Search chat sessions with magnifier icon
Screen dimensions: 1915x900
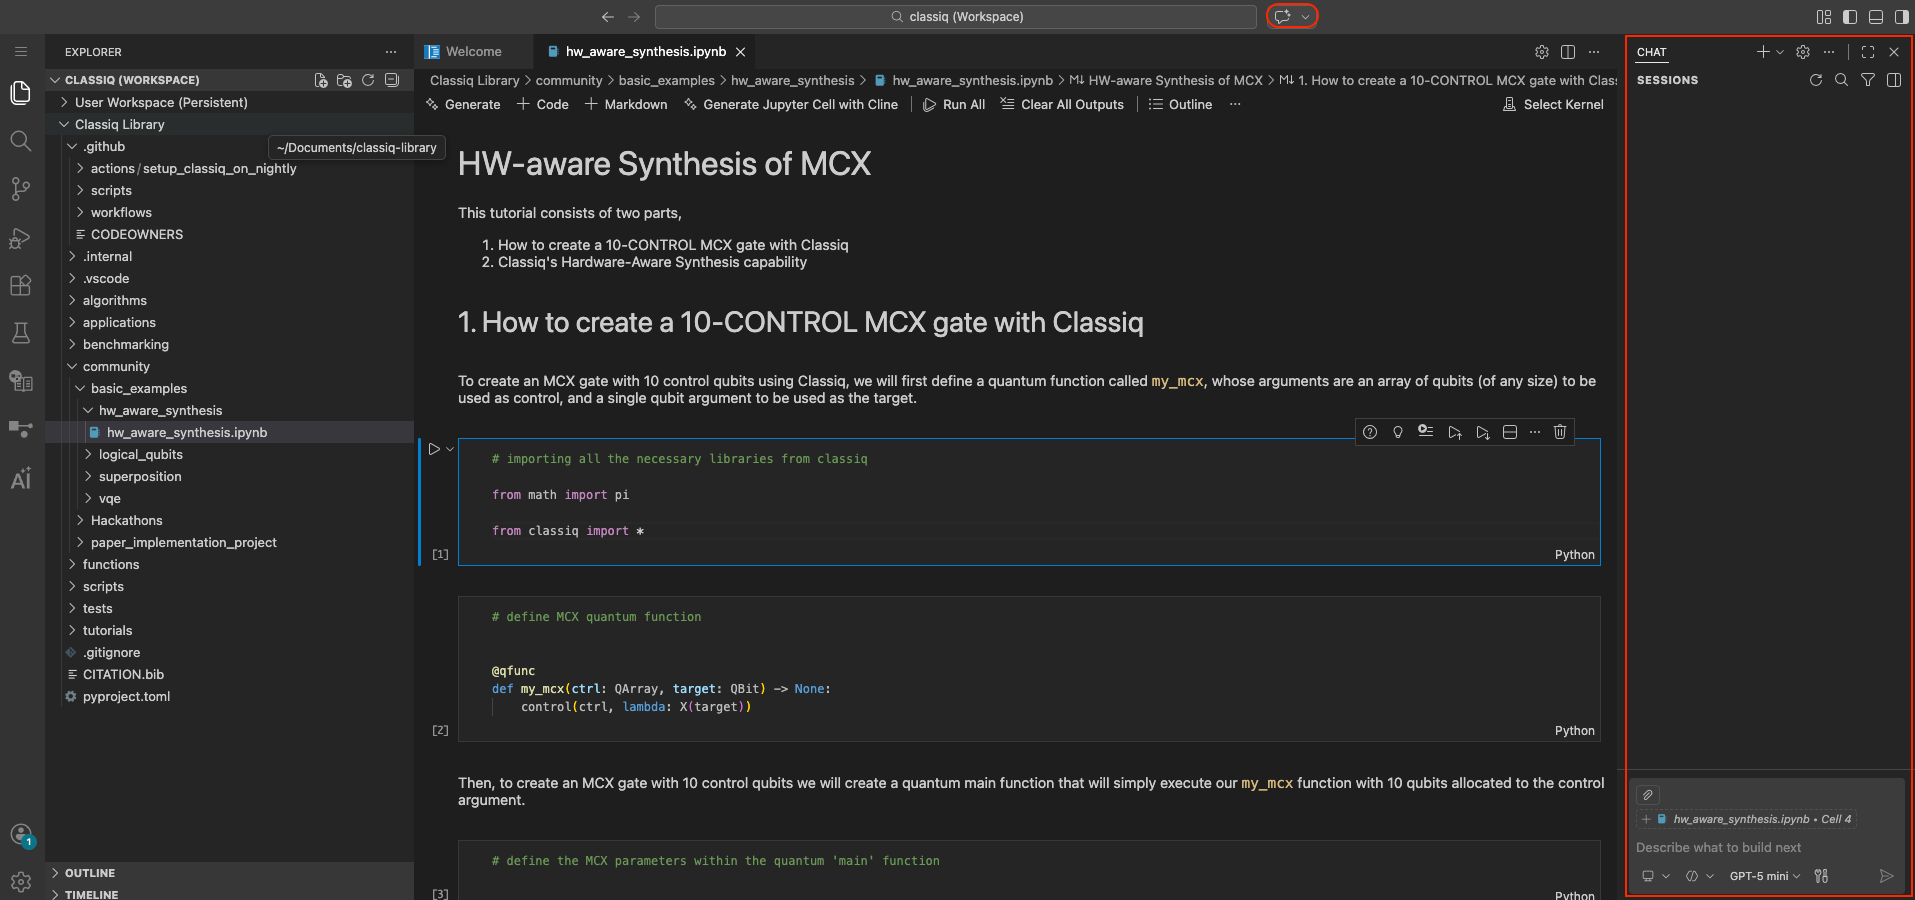[1841, 80]
